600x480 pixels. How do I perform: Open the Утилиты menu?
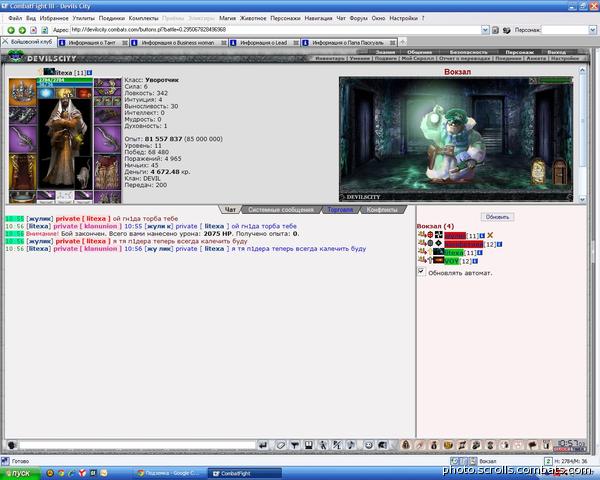(x=83, y=18)
